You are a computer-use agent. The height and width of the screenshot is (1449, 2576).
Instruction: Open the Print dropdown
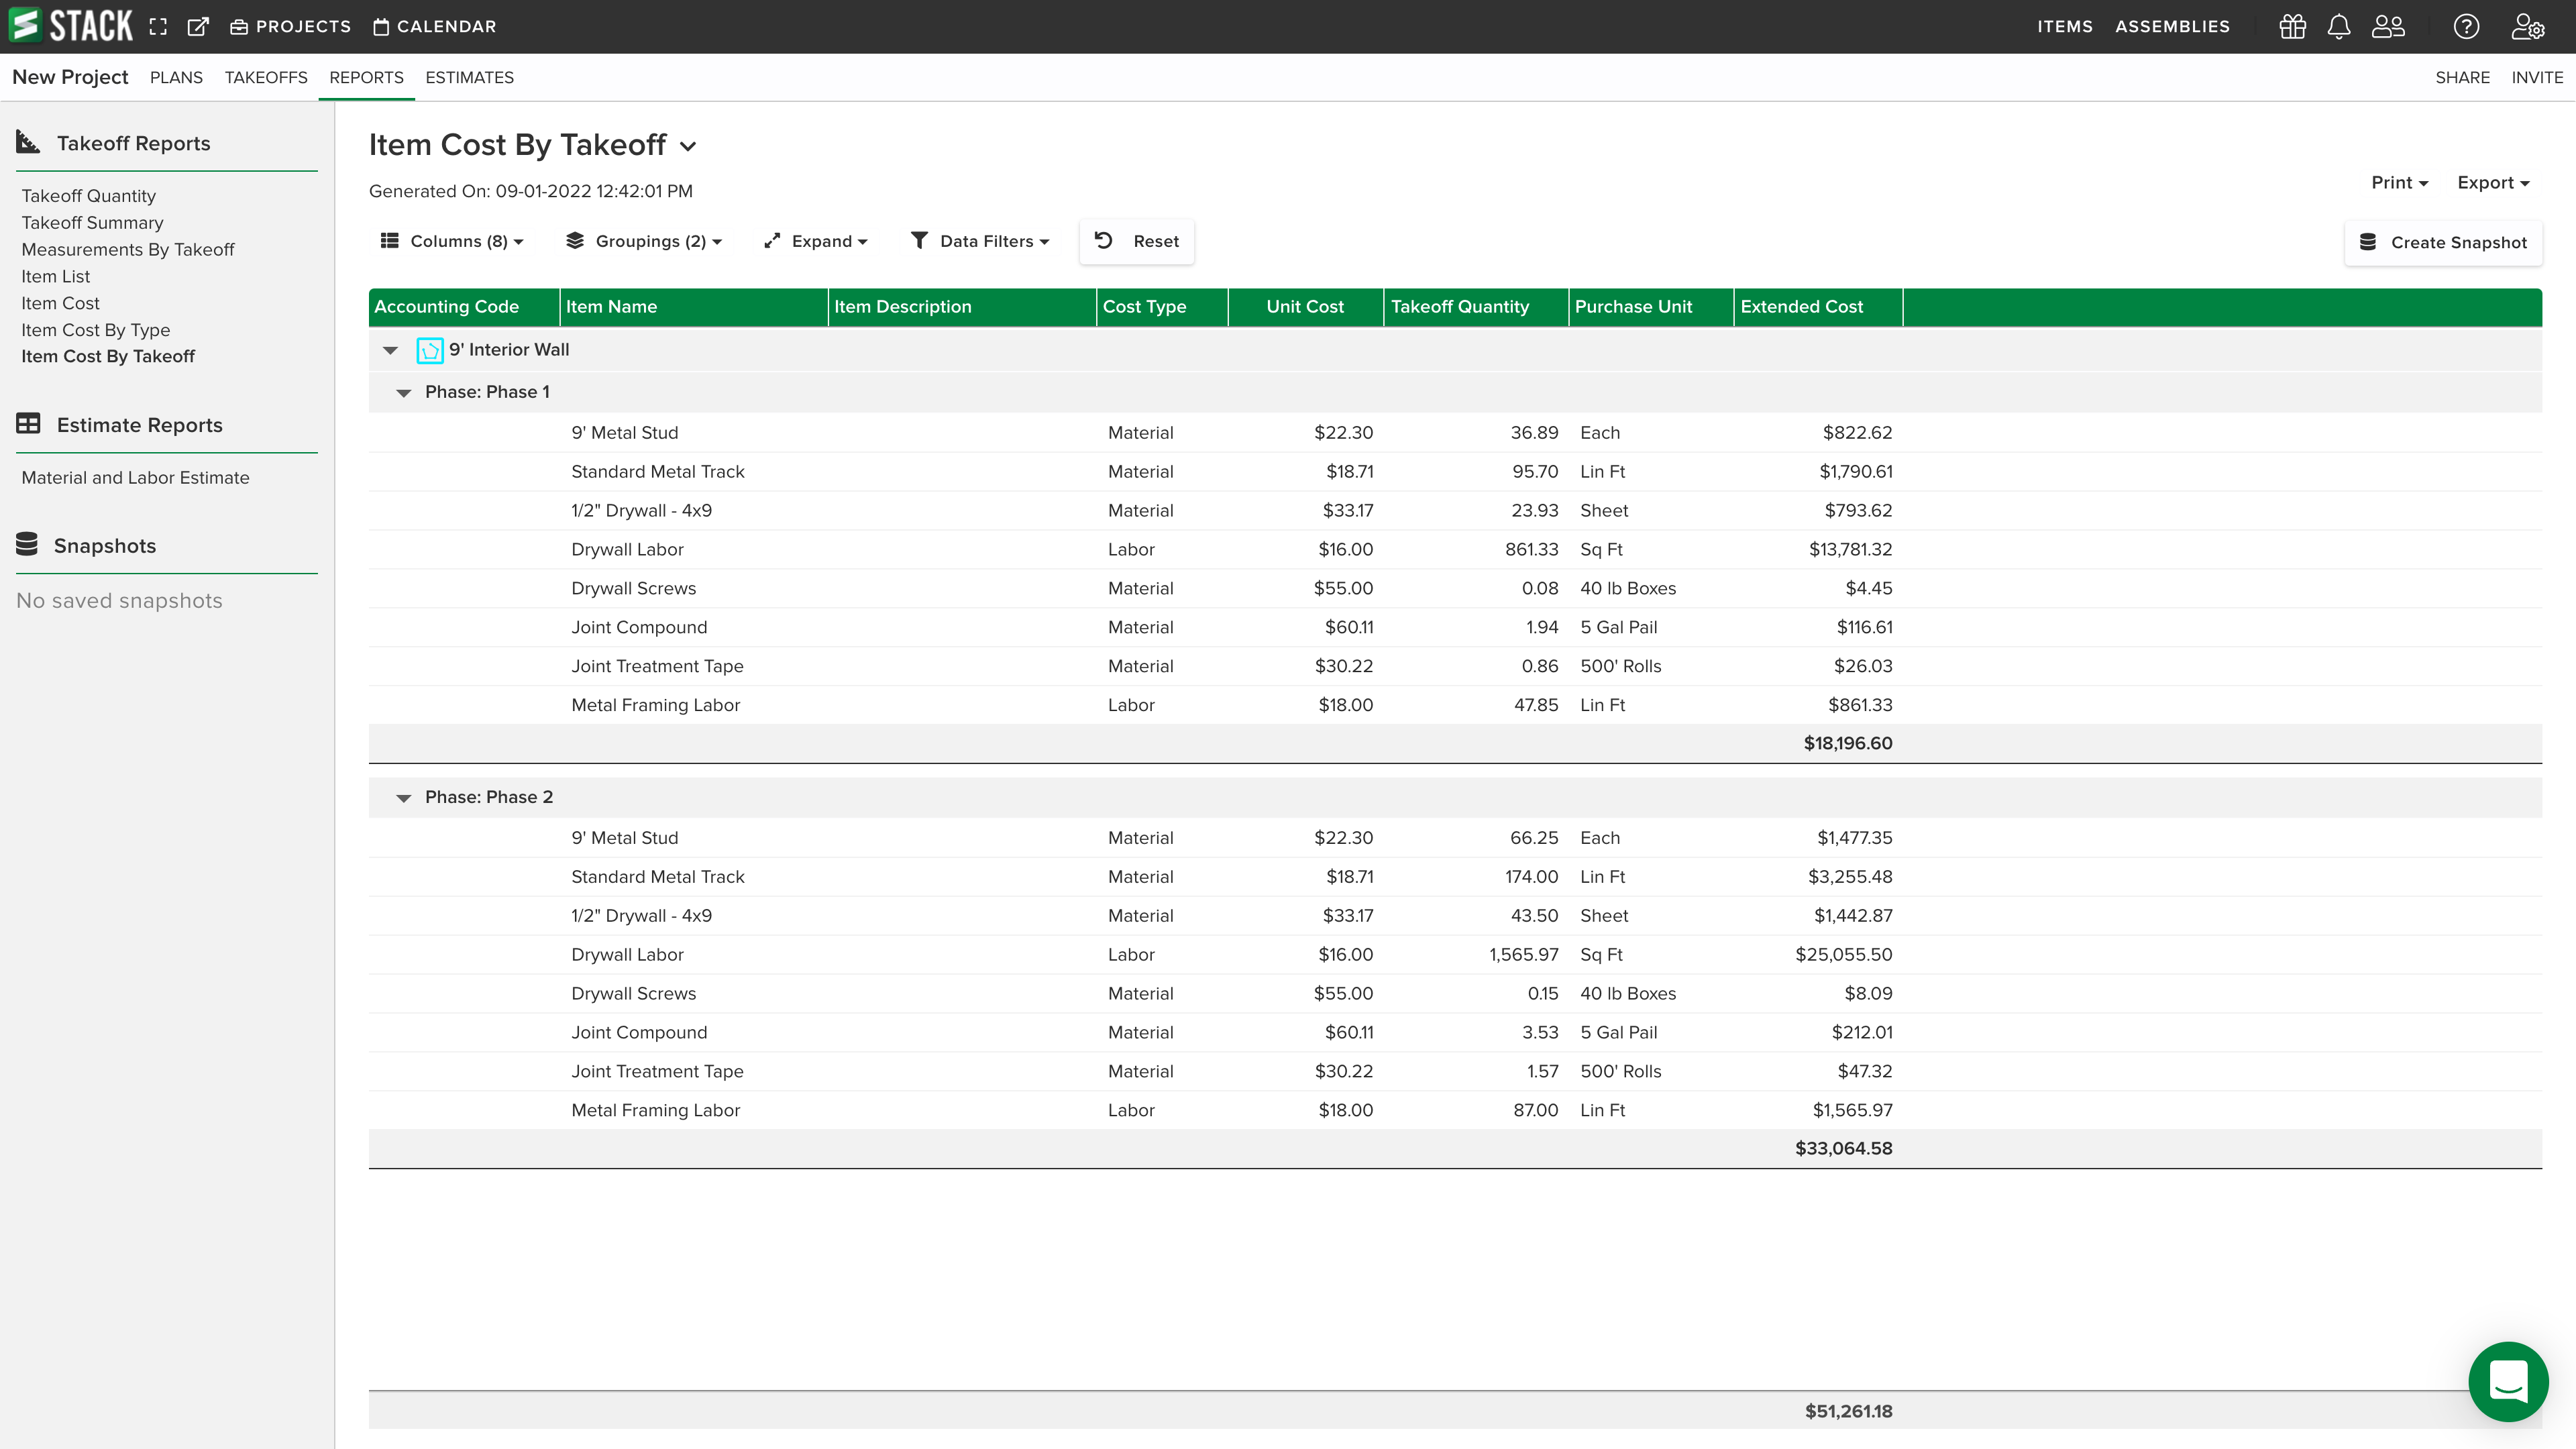(x=2398, y=182)
